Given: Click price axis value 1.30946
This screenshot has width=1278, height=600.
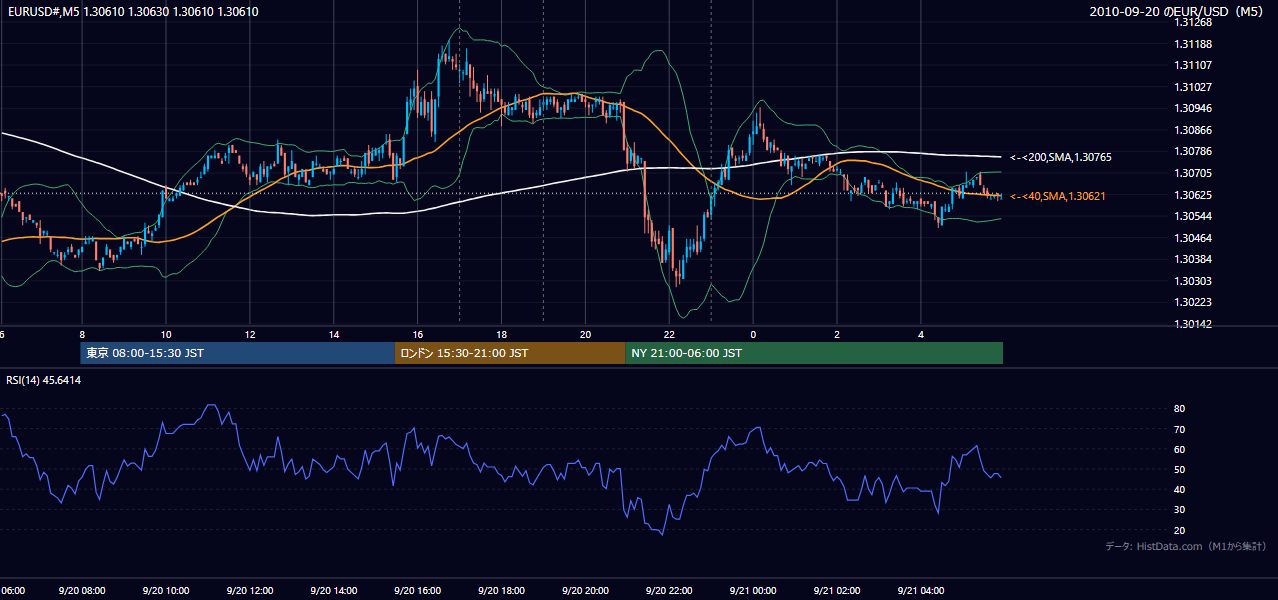Looking at the screenshot, I should click(1194, 108).
